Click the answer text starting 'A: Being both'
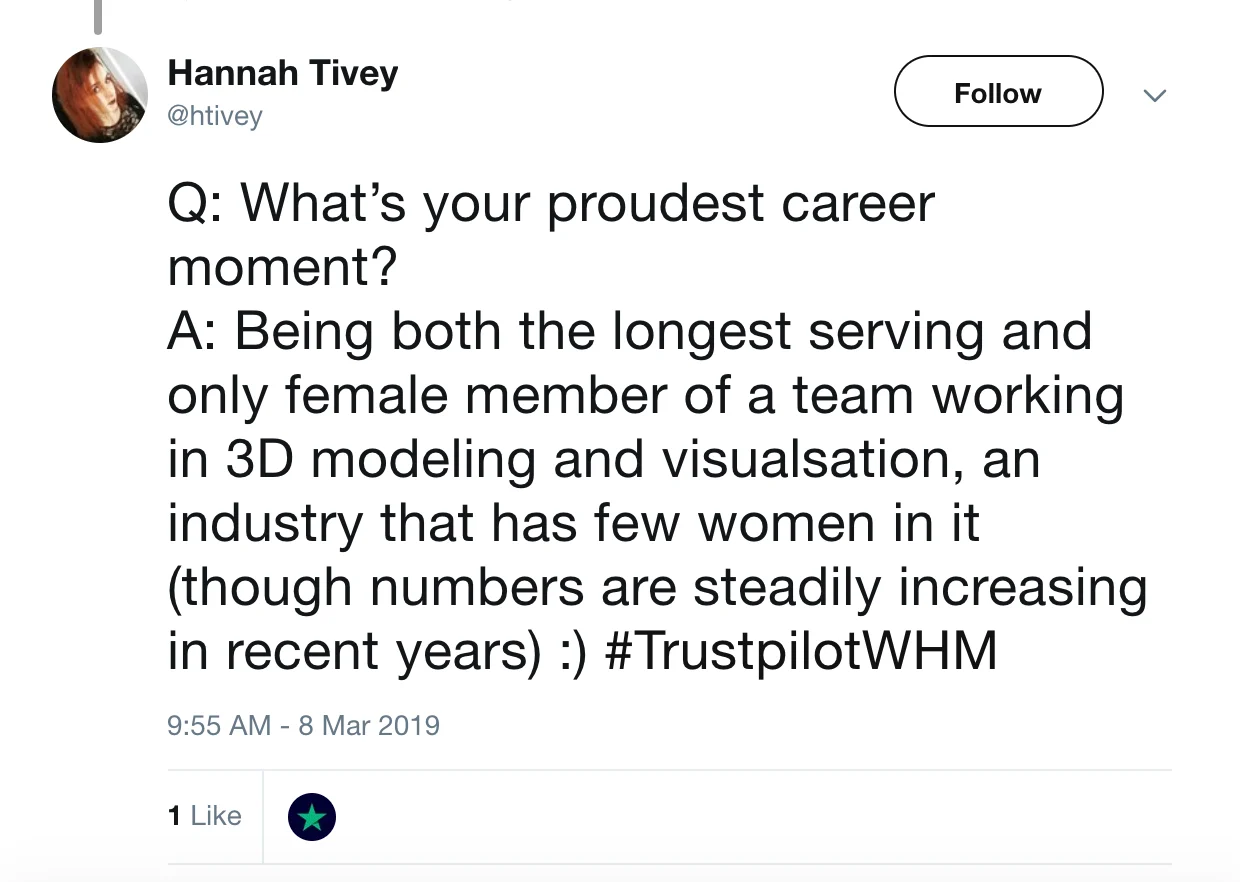This screenshot has width=1240, height=882. click(x=628, y=331)
